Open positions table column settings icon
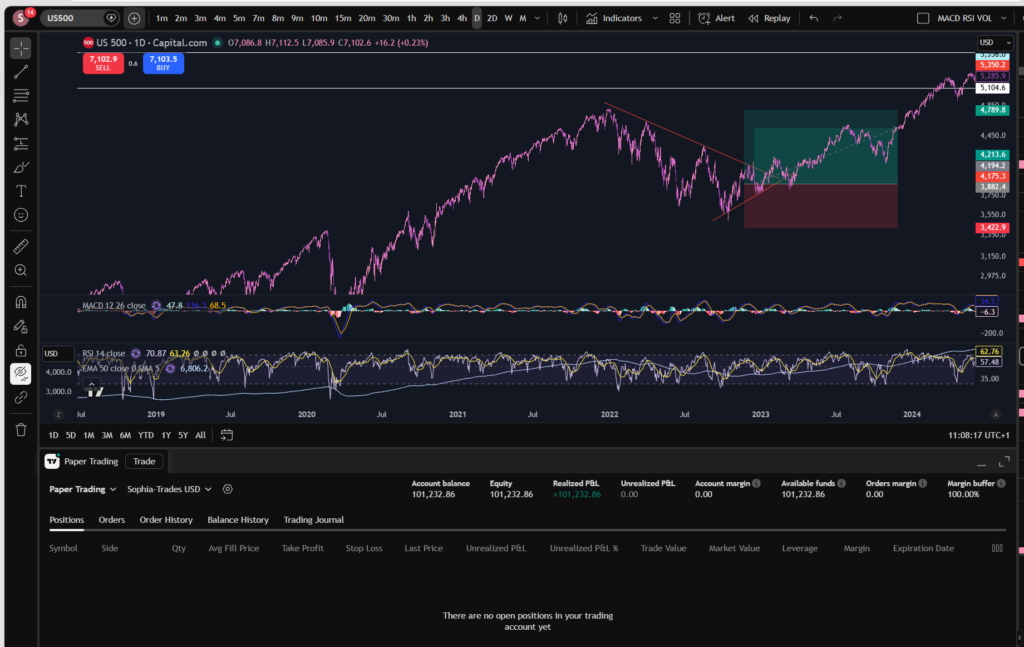The height and width of the screenshot is (647, 1024). pos(997,548)
